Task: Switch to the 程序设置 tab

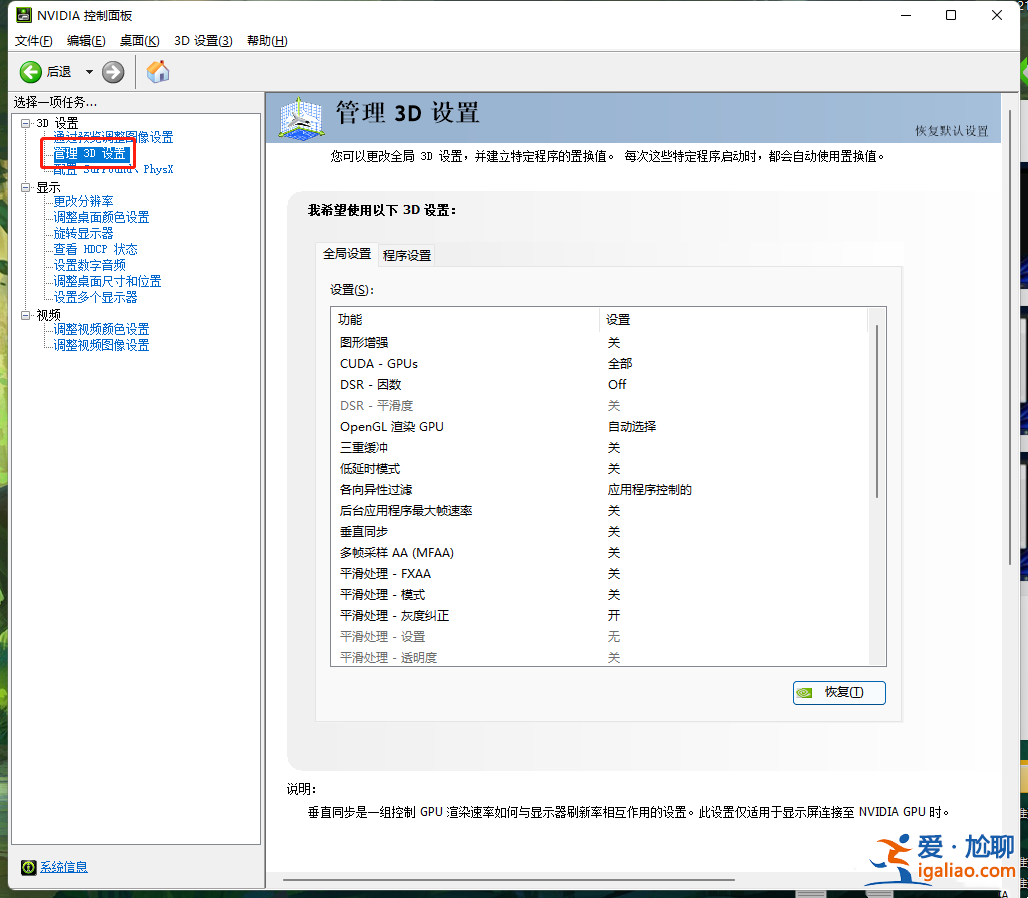Action: 404,255
